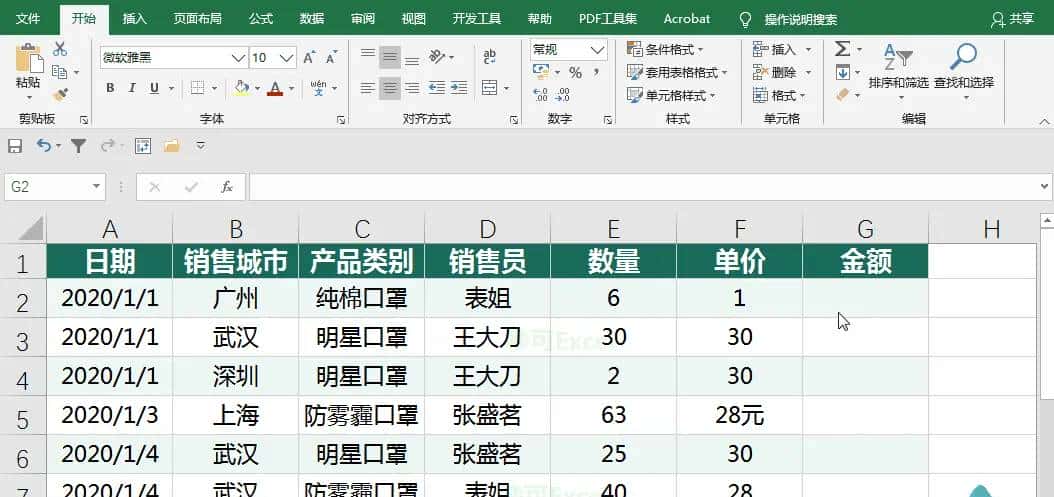Click the fill color paint bucket
Screen dimensions: 1054x497
[x=242, y=88]
